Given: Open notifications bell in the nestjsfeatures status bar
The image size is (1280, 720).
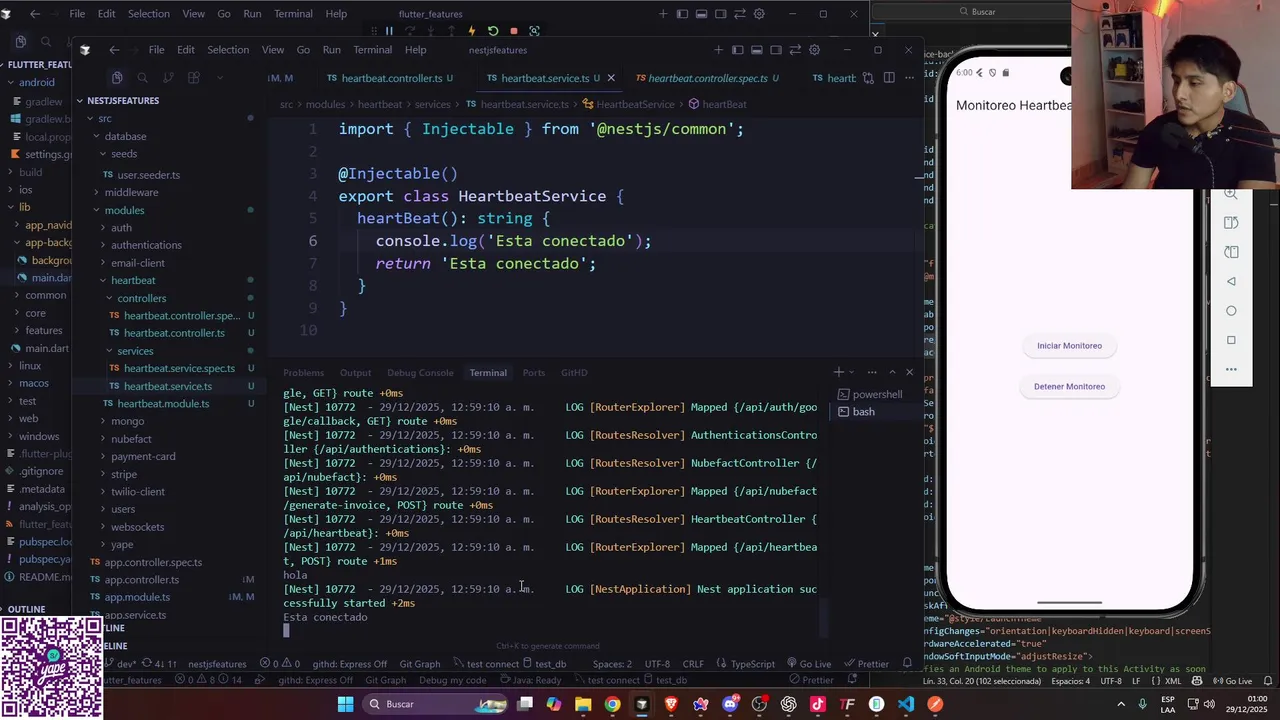Looking at the screenshot, I should 907,664.
